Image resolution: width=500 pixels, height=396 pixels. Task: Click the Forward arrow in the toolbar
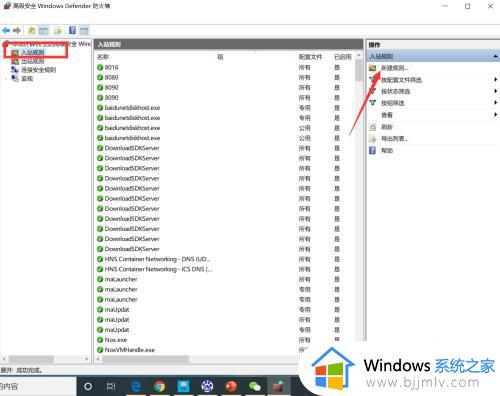point(17,31)
